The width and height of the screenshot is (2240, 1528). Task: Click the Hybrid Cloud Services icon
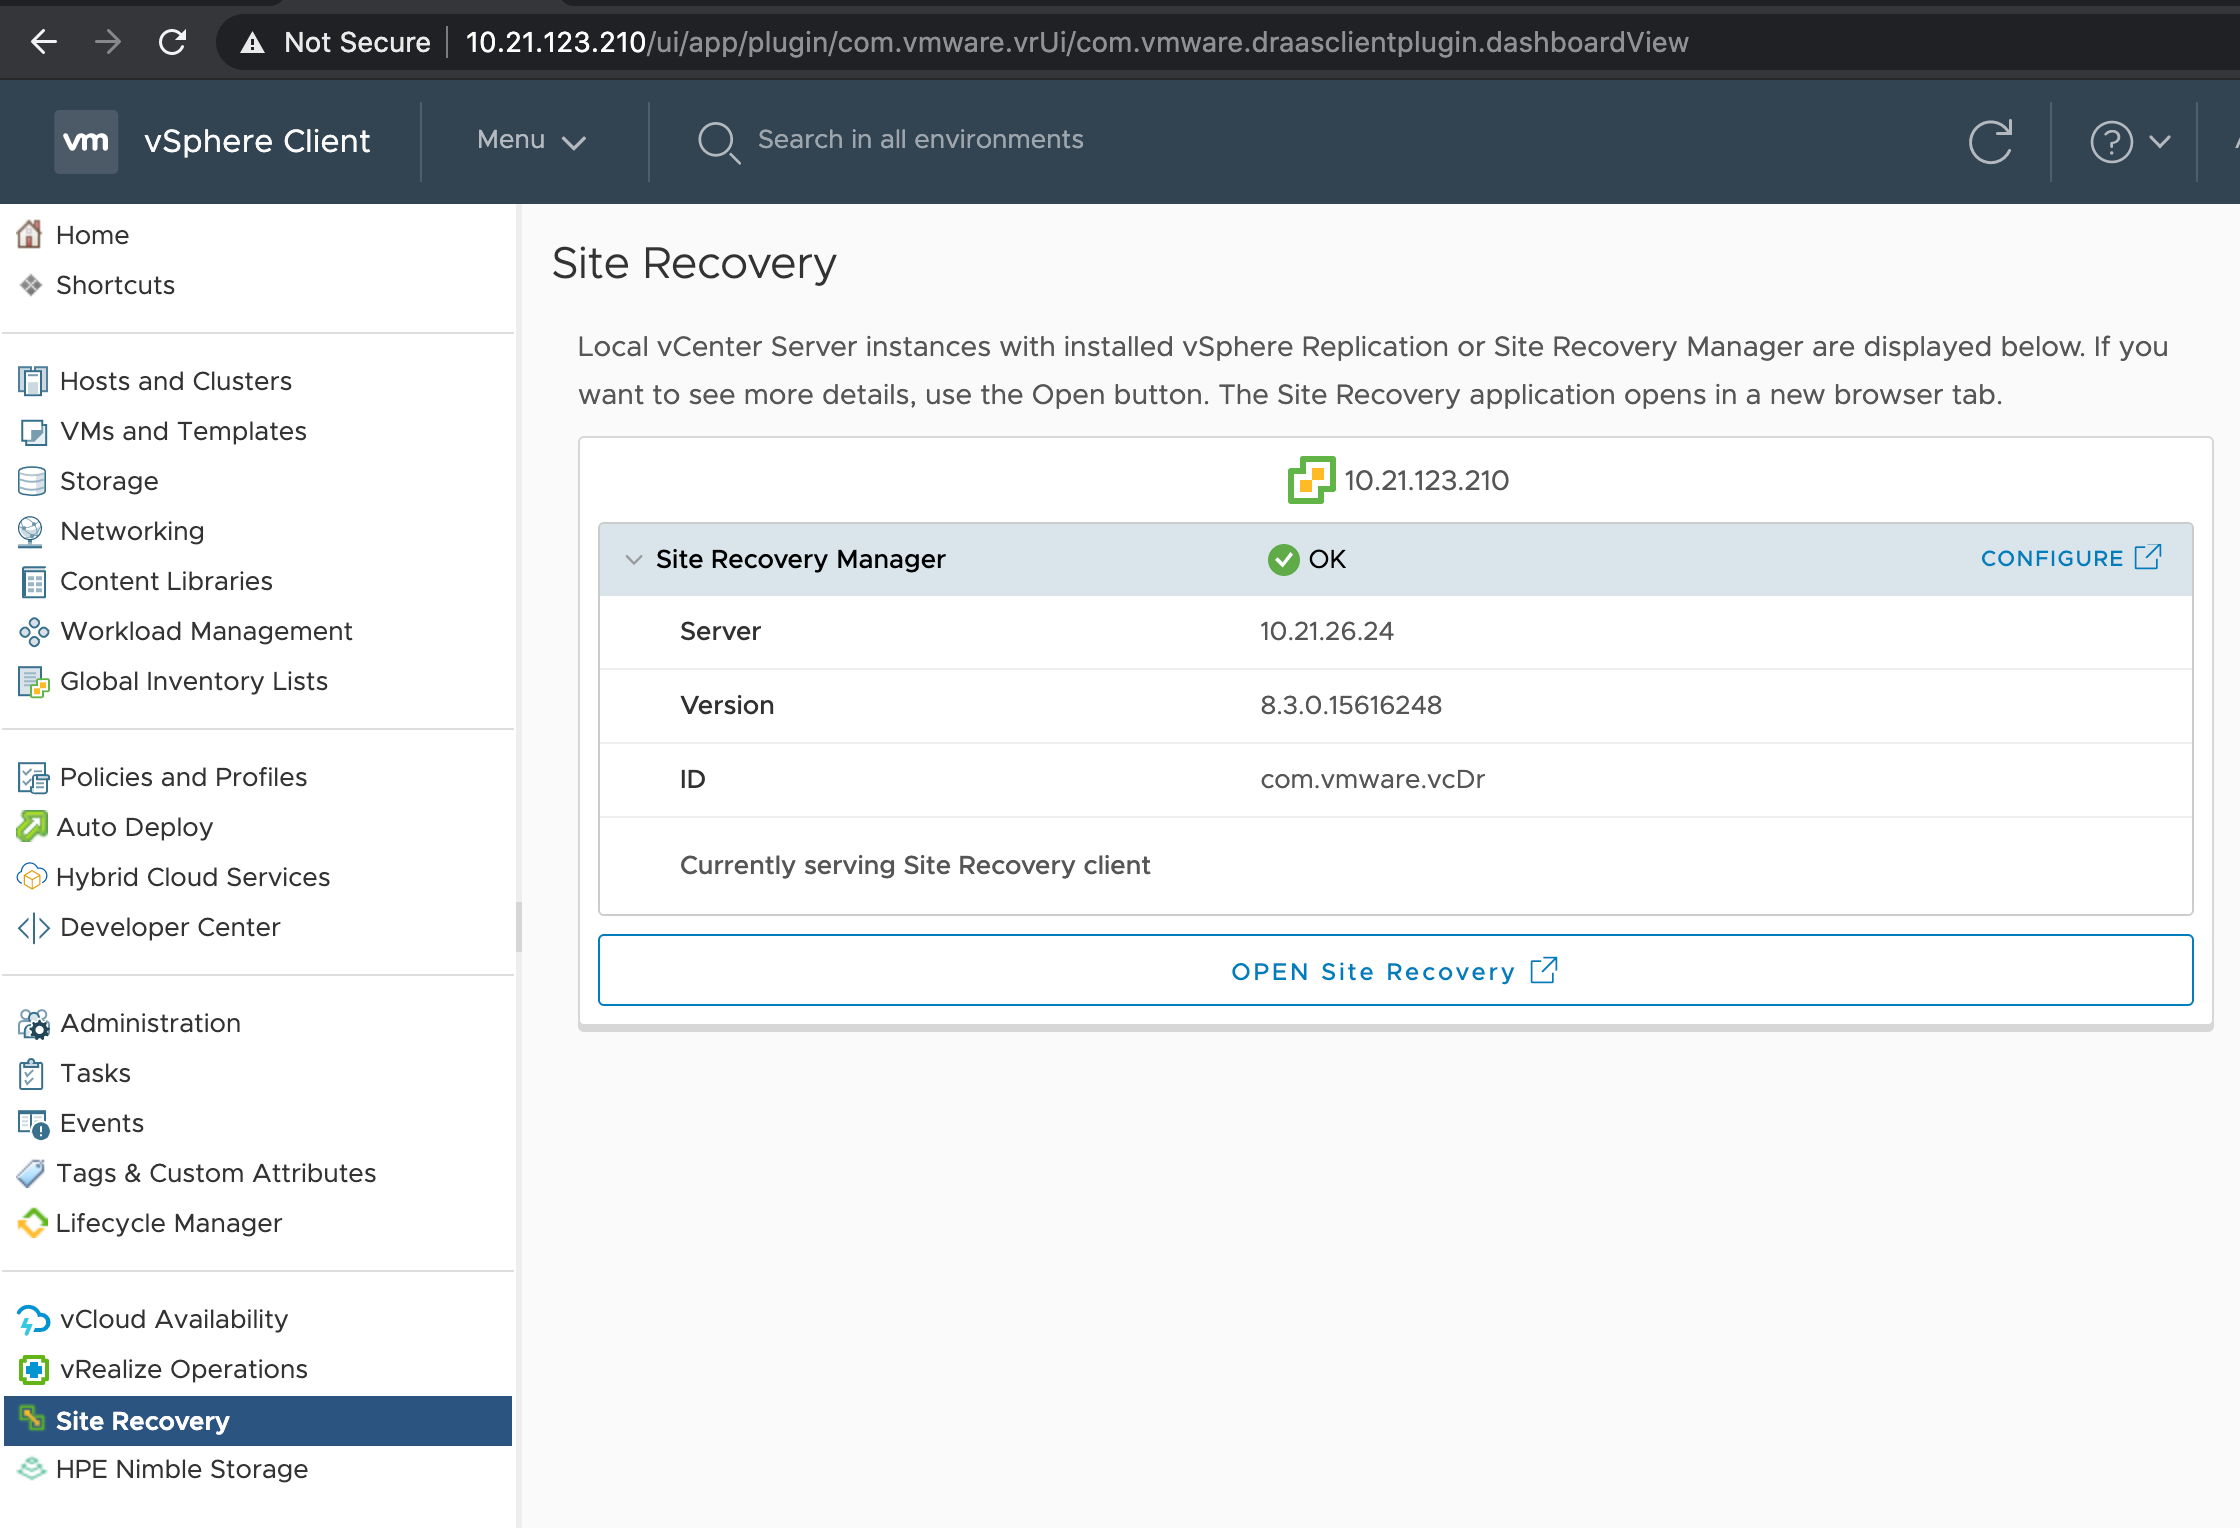click(x=32, y=877)
